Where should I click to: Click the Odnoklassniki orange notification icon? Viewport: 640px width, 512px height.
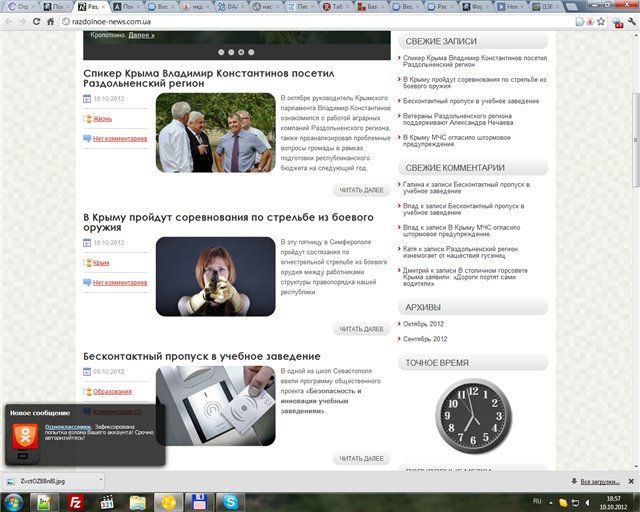coord(25,436)
